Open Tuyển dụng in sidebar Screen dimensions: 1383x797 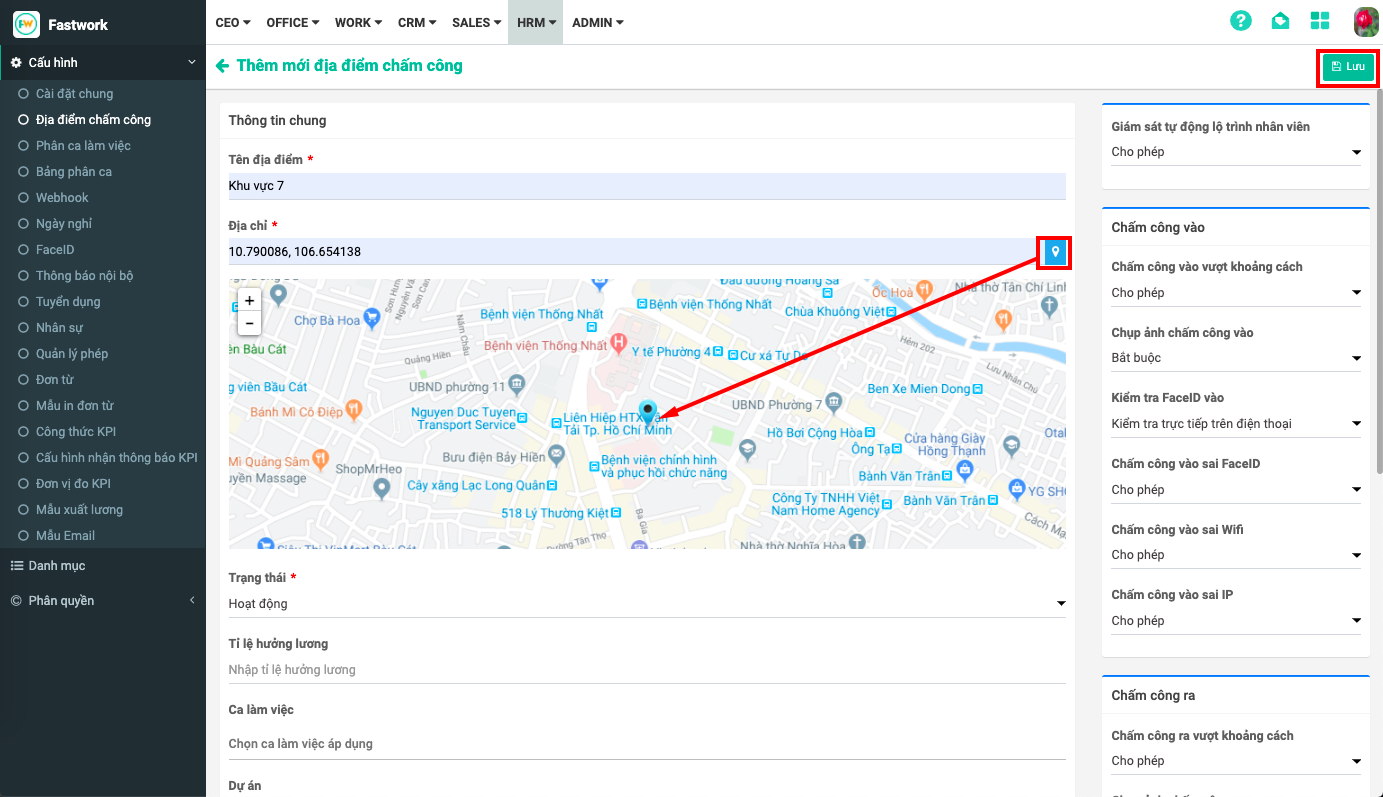(x=68, y=302)
